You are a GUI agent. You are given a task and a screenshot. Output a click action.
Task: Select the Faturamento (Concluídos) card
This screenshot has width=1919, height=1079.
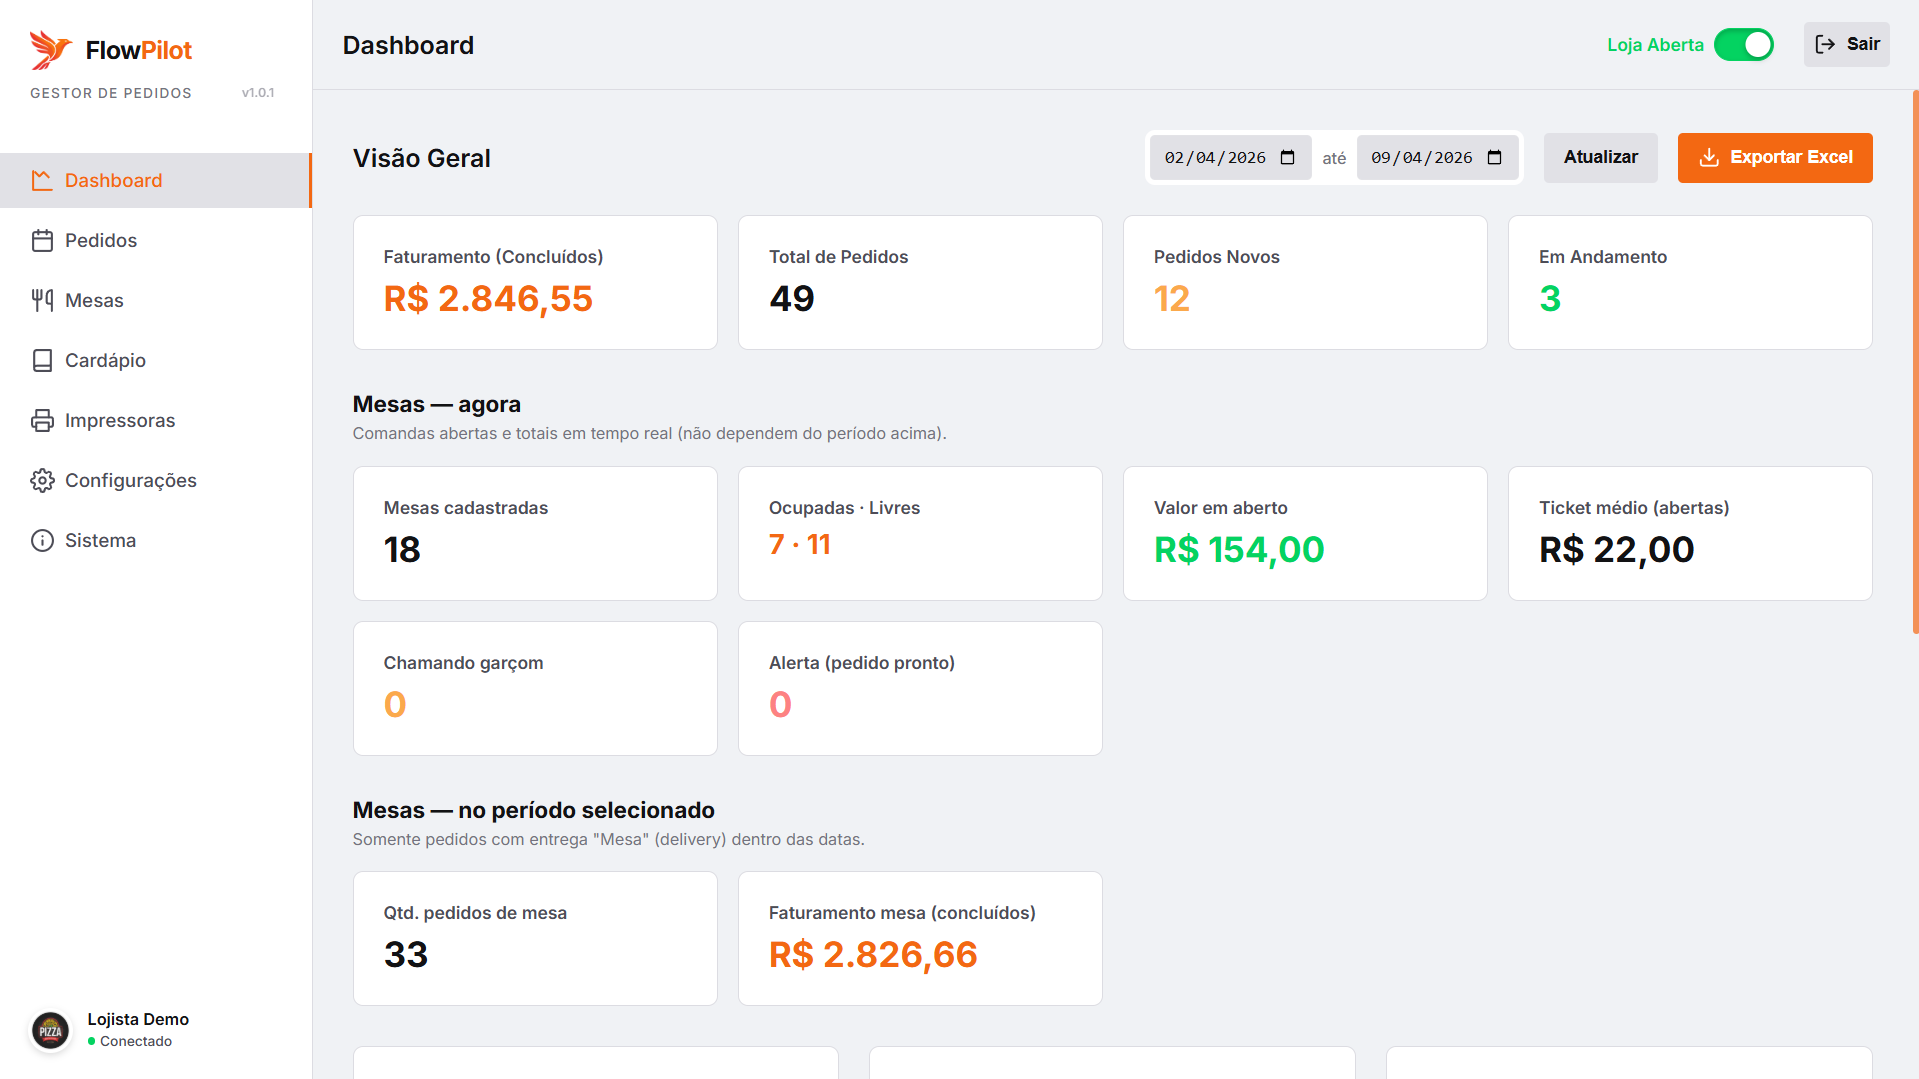(x=535, y=282)
